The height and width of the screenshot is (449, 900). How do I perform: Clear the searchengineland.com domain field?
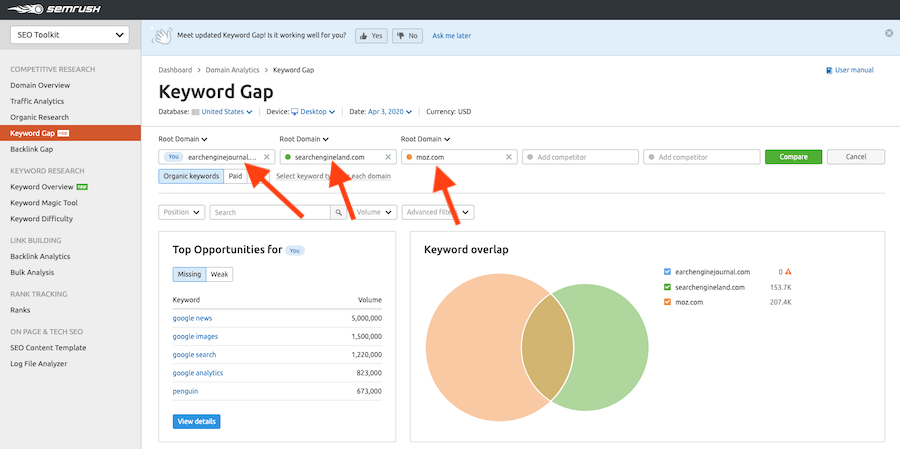coord(387,157)
